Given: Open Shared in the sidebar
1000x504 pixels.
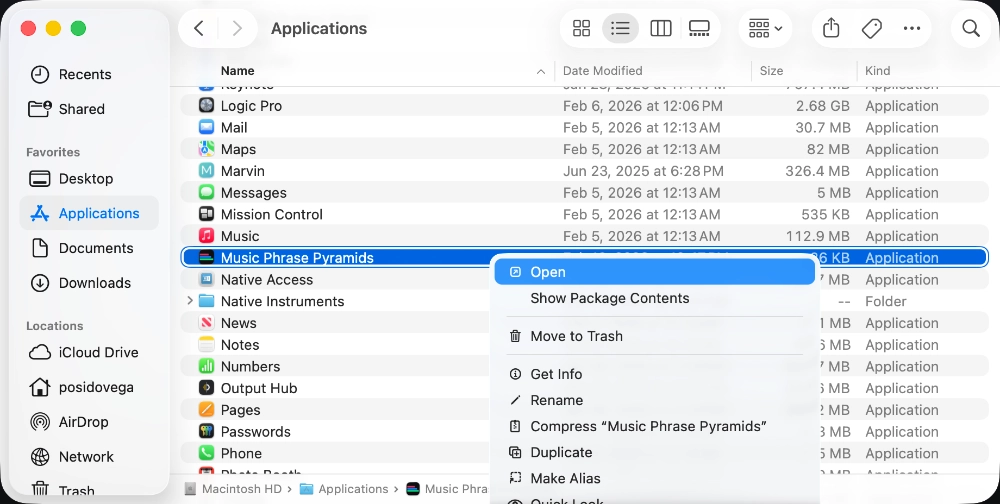Looking at the screenshot, I should point(89,109).
